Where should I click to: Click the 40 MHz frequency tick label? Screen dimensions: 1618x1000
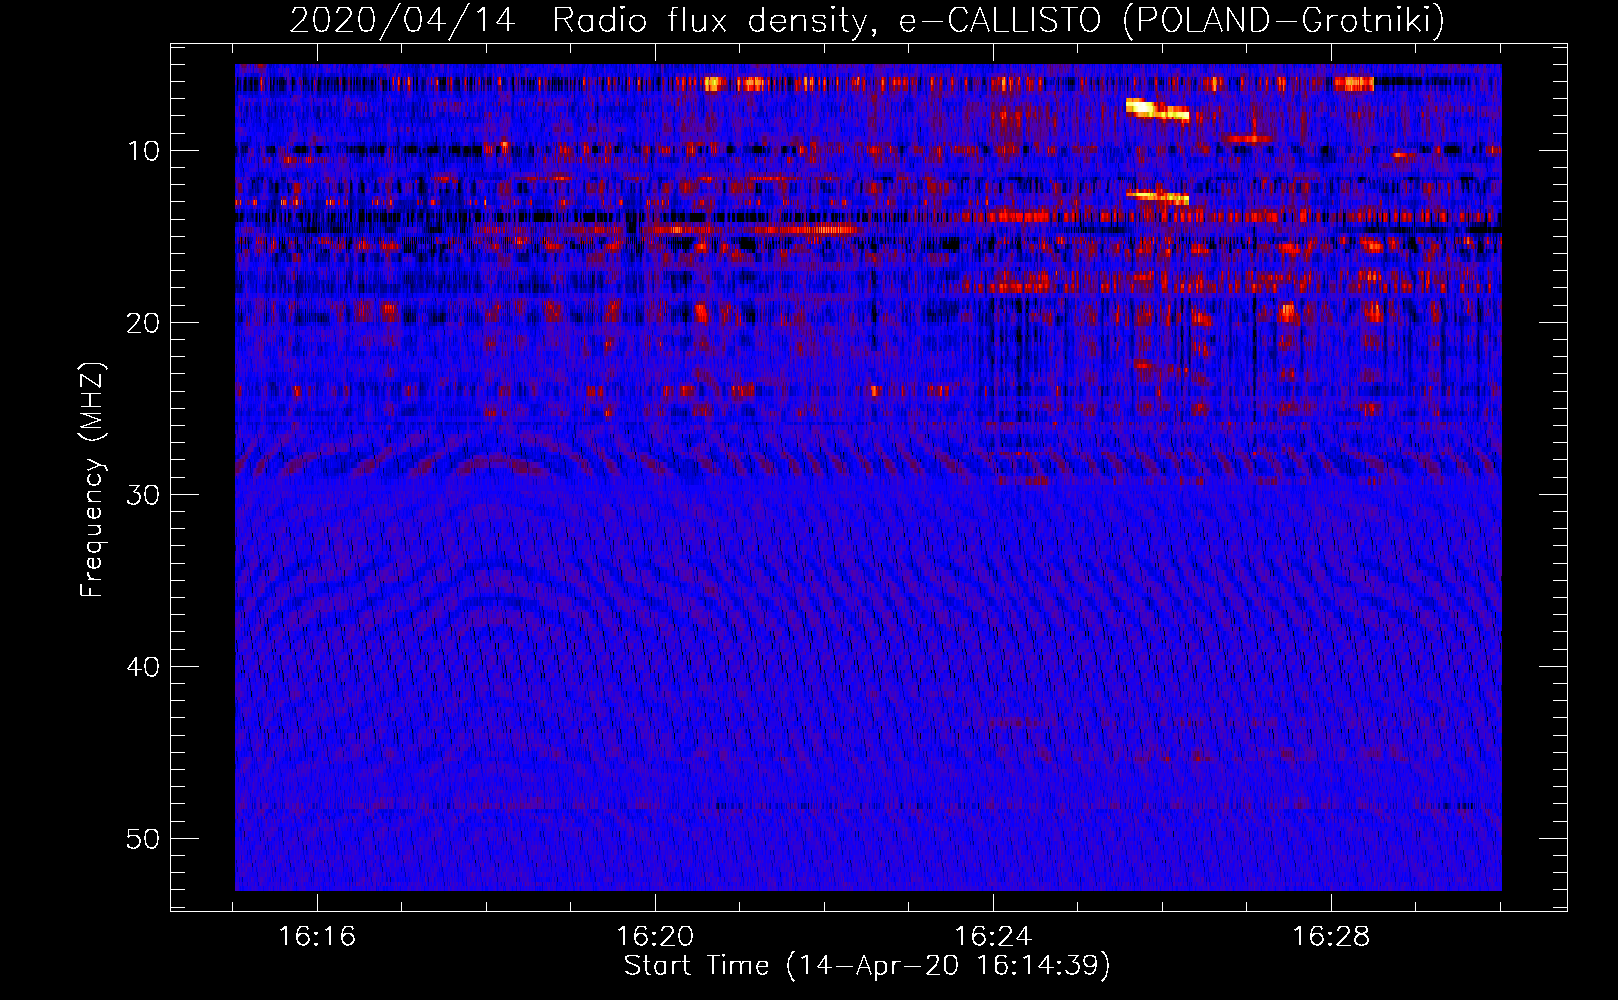pyautogui.click(x=143, y=667)
